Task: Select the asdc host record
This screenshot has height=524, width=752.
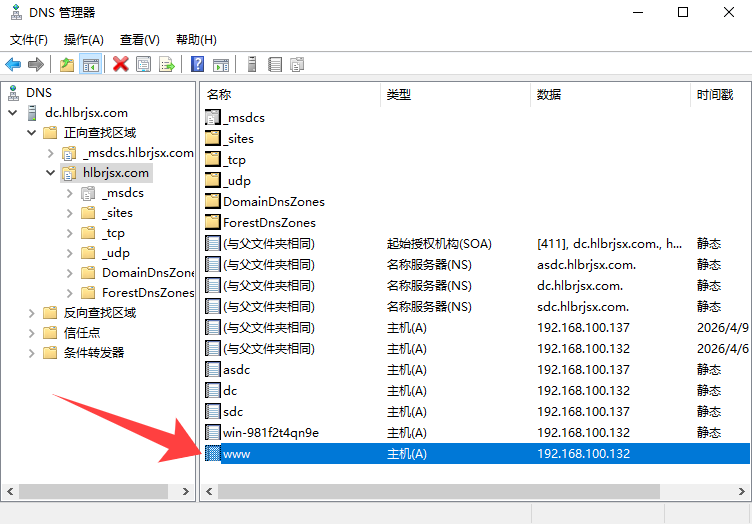Action: coord(236,370)
